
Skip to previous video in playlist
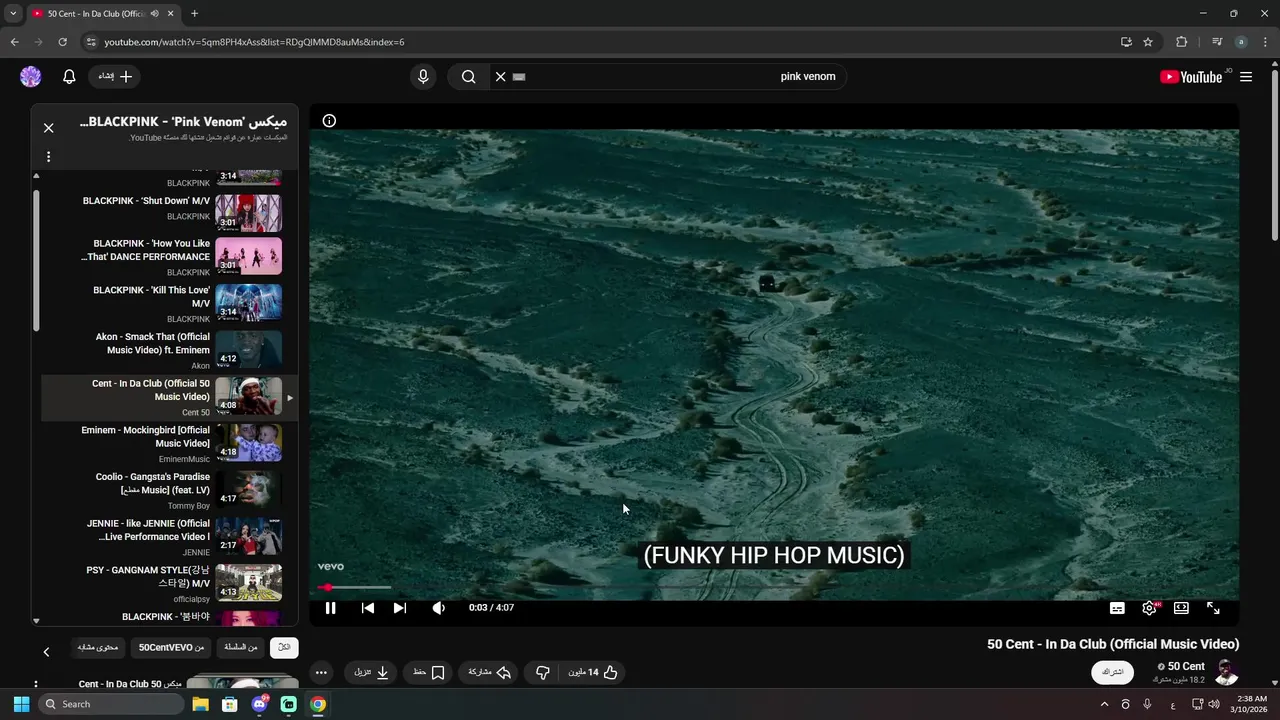click(x=368, y=608)
